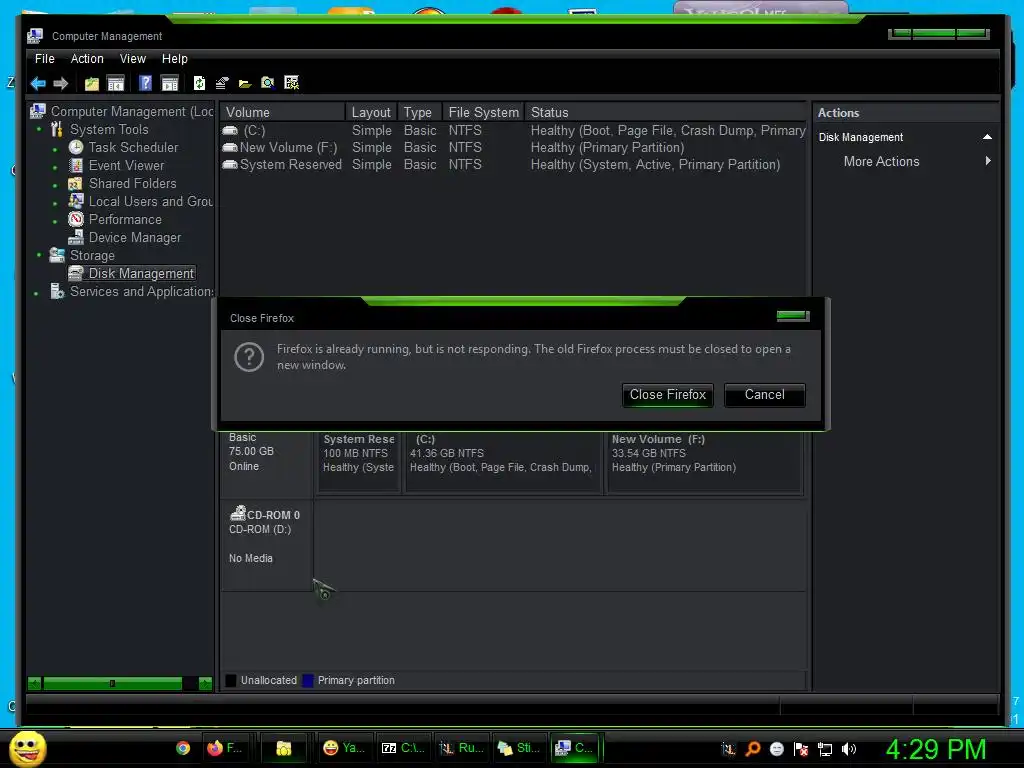Sort by the Volume column header
The image size is (1024, 768).
tap(283, 112)
